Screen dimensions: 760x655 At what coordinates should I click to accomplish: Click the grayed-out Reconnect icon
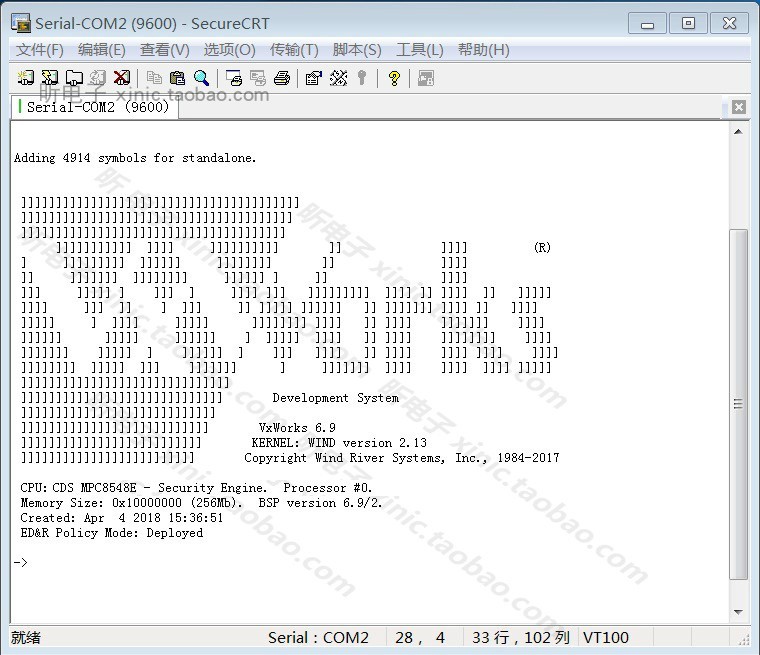[98, 78]
